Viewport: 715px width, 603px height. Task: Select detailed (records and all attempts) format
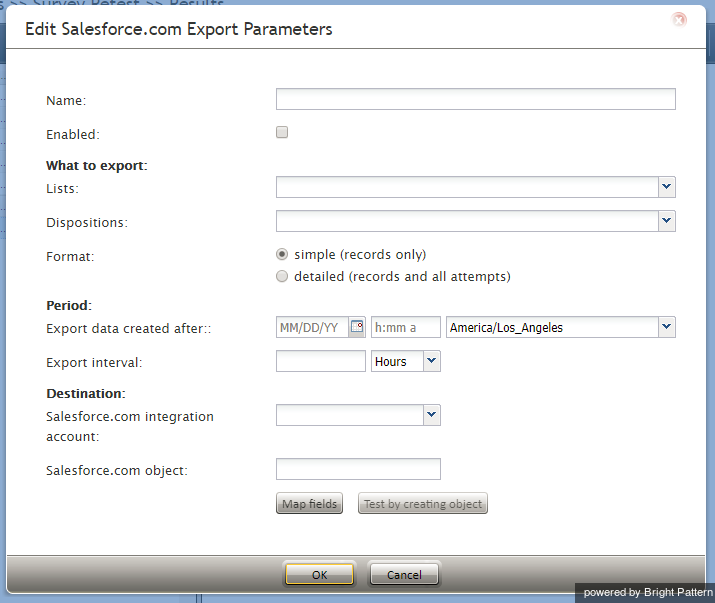click(282, 276)
